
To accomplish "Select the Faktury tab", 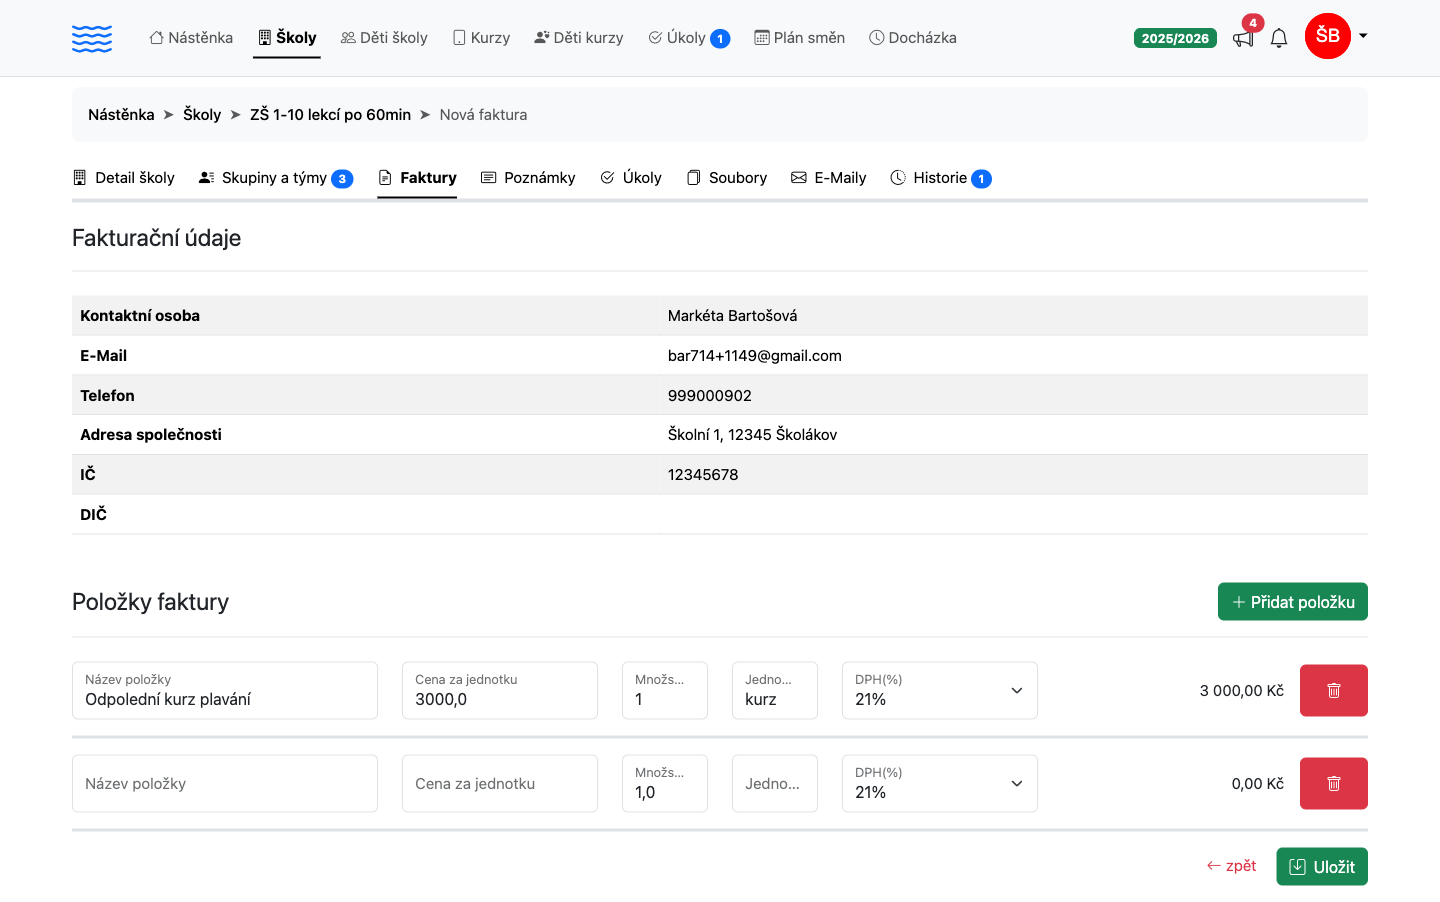I will pos(417,178).
